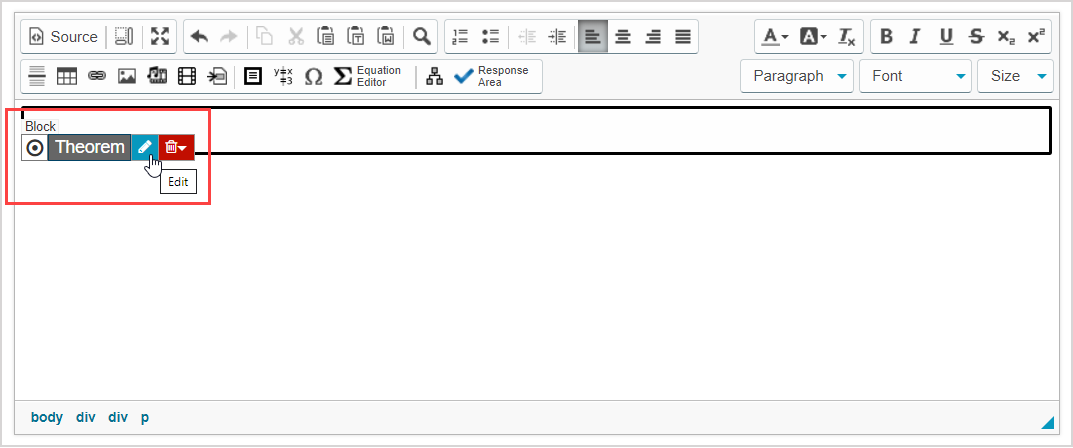
Task: Toggle bold formatting
Action: click(886, 37)
